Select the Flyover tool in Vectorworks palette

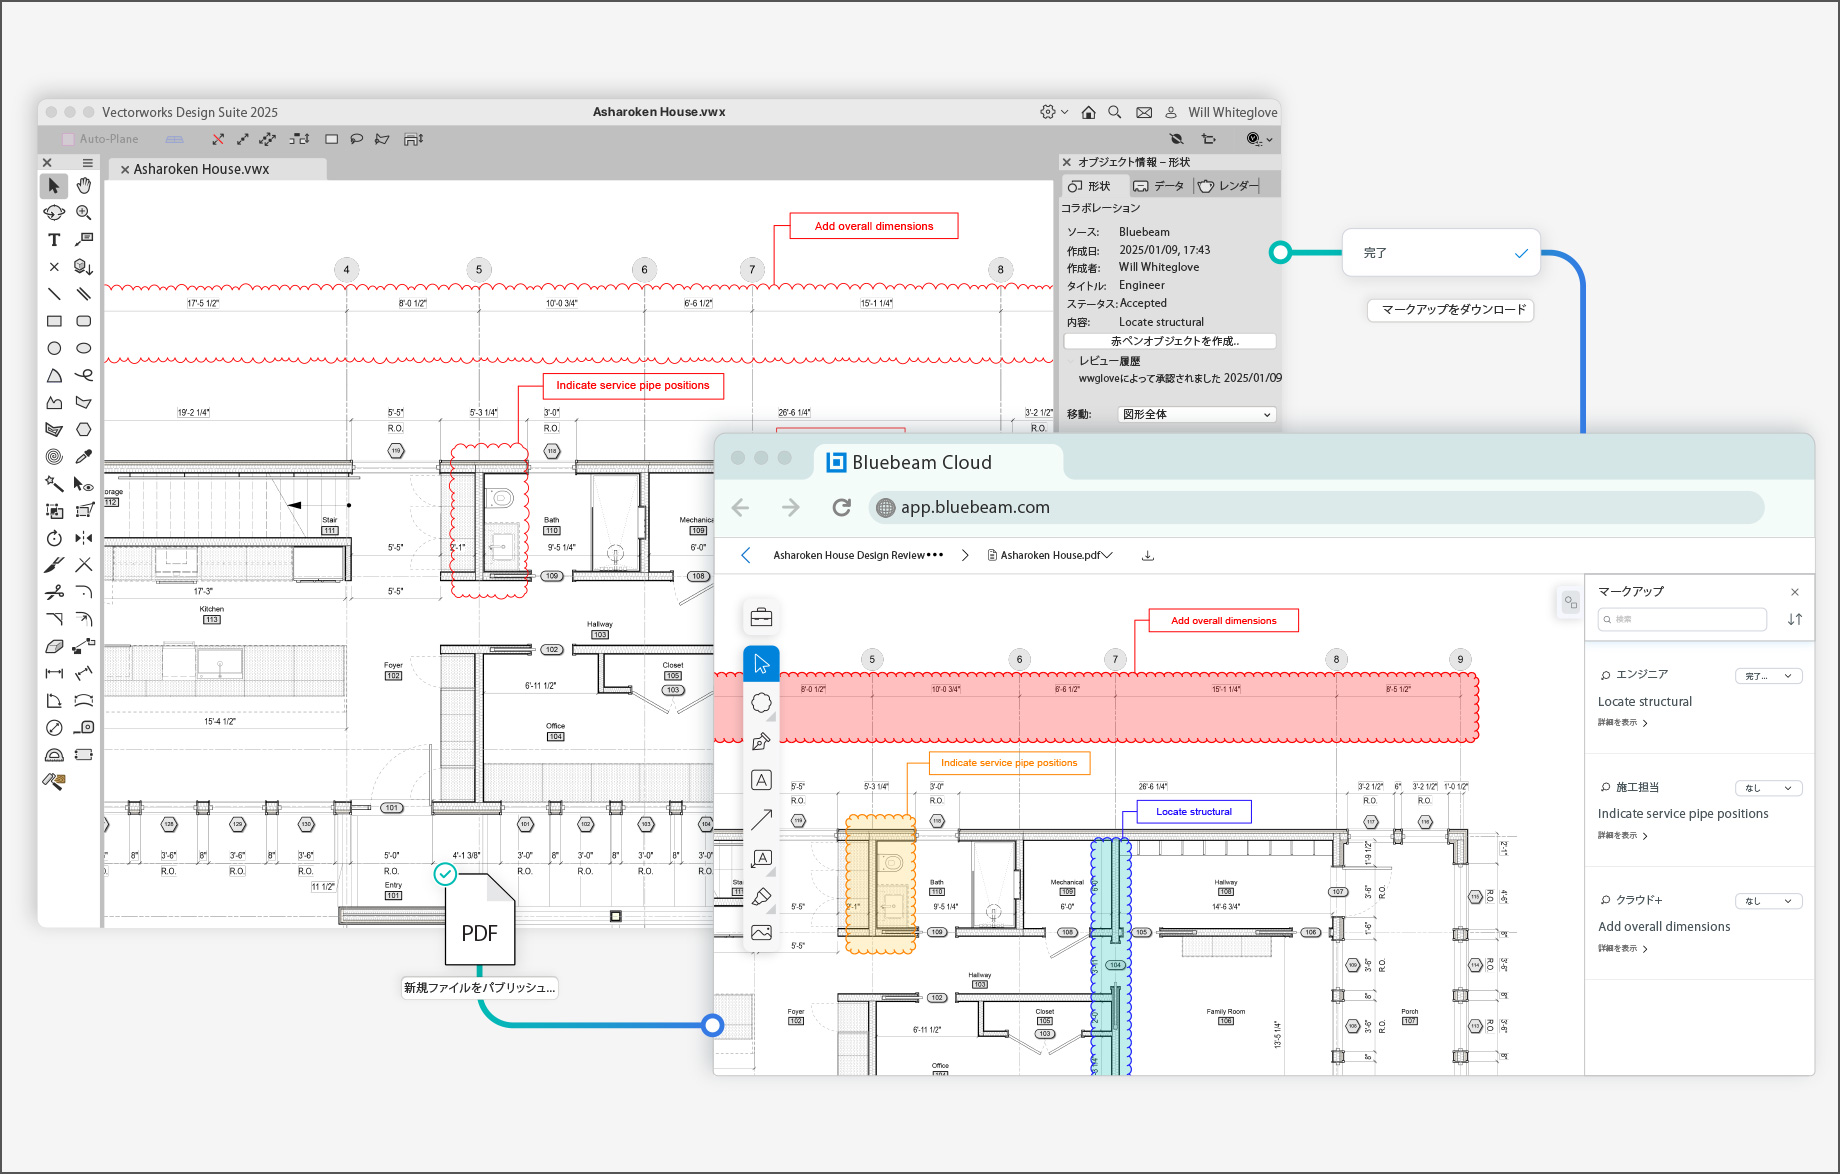(54, 213)
